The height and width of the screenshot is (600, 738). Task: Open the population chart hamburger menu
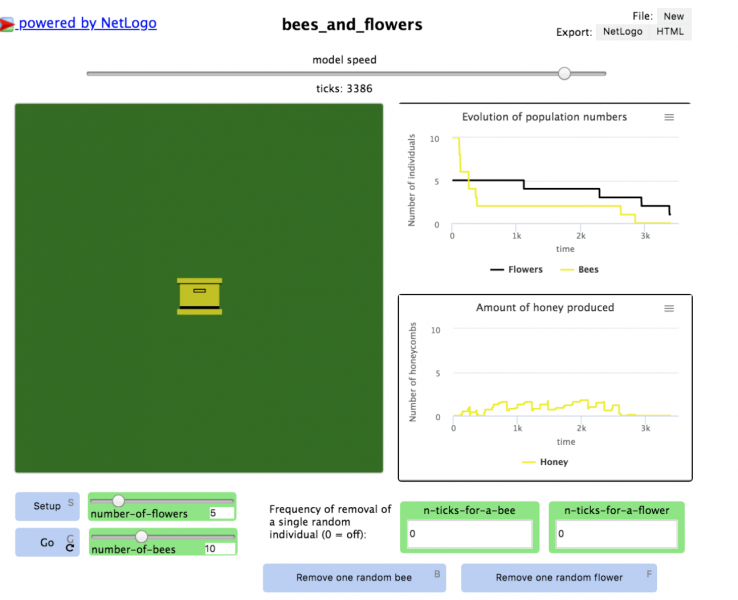click(669, 117)
